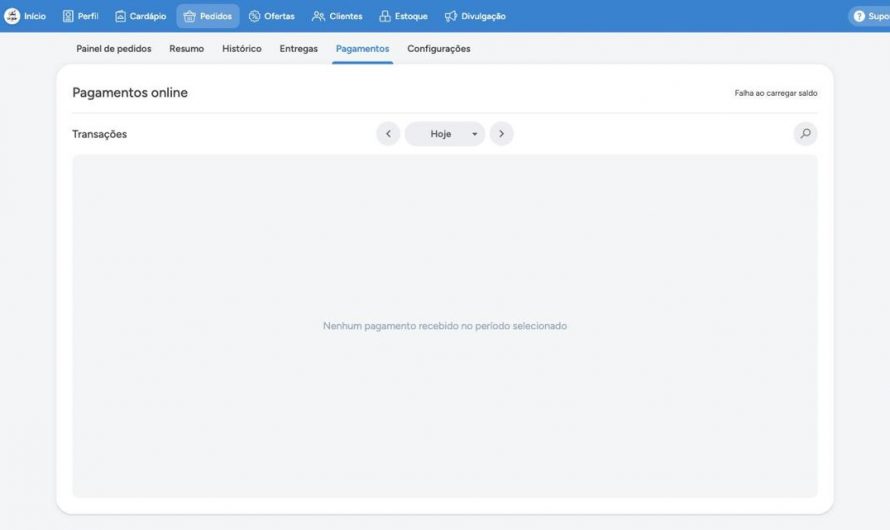Viewport: 890px width, 530px height.
Task: Click 'Nenhum pagamento recebido no período selecionado' text
Action: (445, 326)
